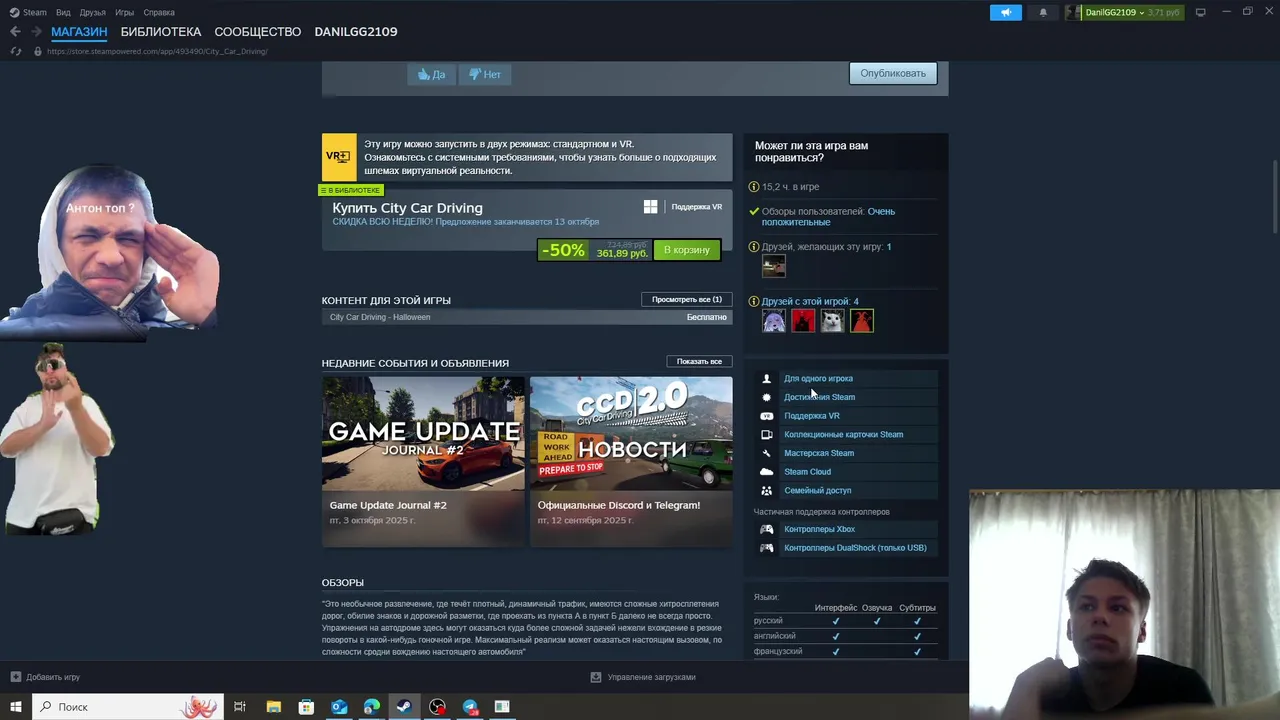Expand DanilGG2109 account dropdown
This screenshot has height=720, width=1280.
click(x=1124, y=12)
